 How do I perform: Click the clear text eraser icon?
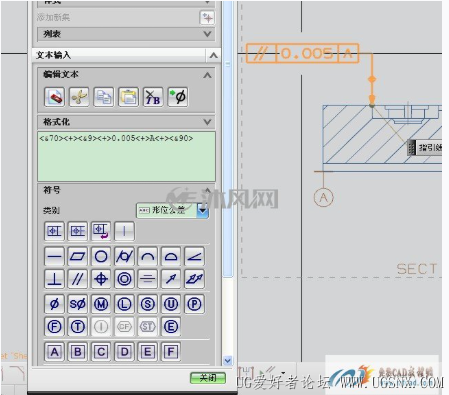coord(54,97)
